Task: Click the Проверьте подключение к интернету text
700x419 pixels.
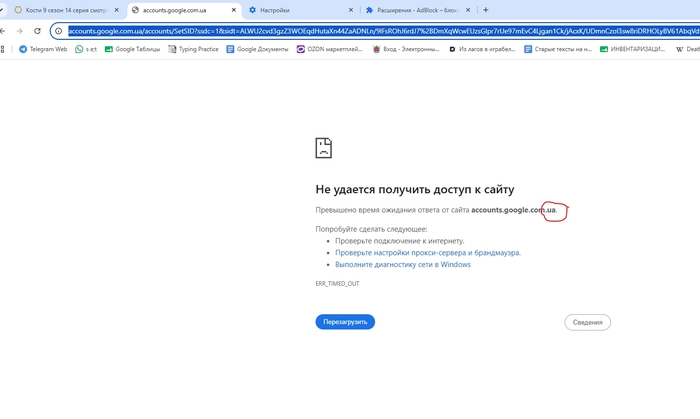Action: point(400,241)
